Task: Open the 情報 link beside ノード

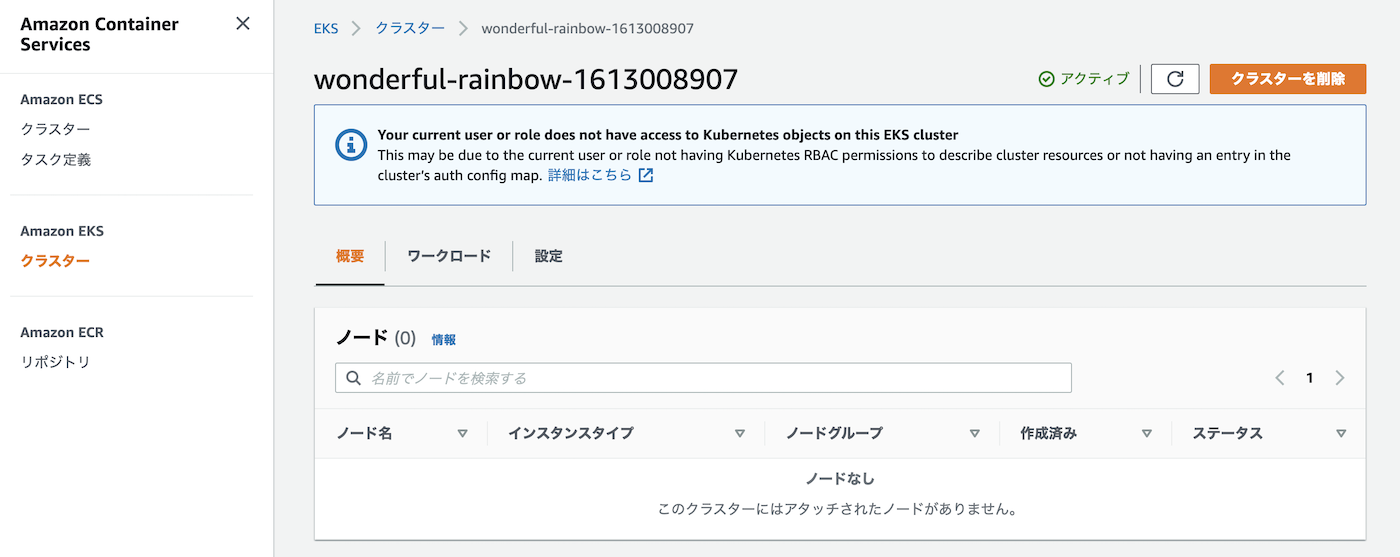Action: point(444,340)
